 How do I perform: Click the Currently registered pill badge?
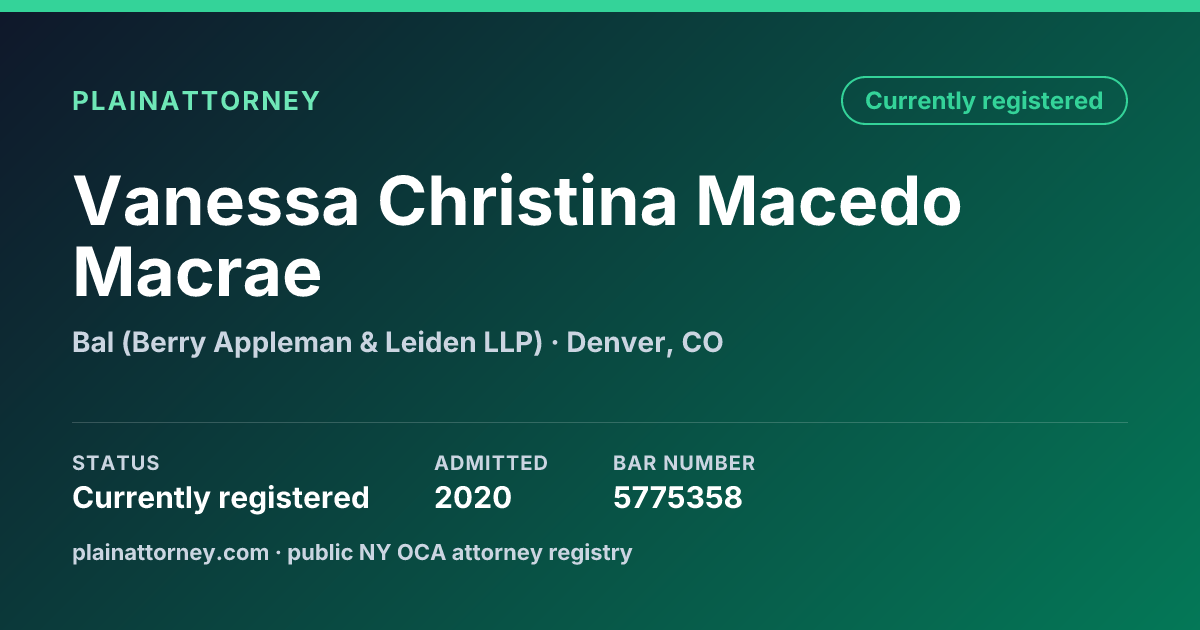coord(984,101)
